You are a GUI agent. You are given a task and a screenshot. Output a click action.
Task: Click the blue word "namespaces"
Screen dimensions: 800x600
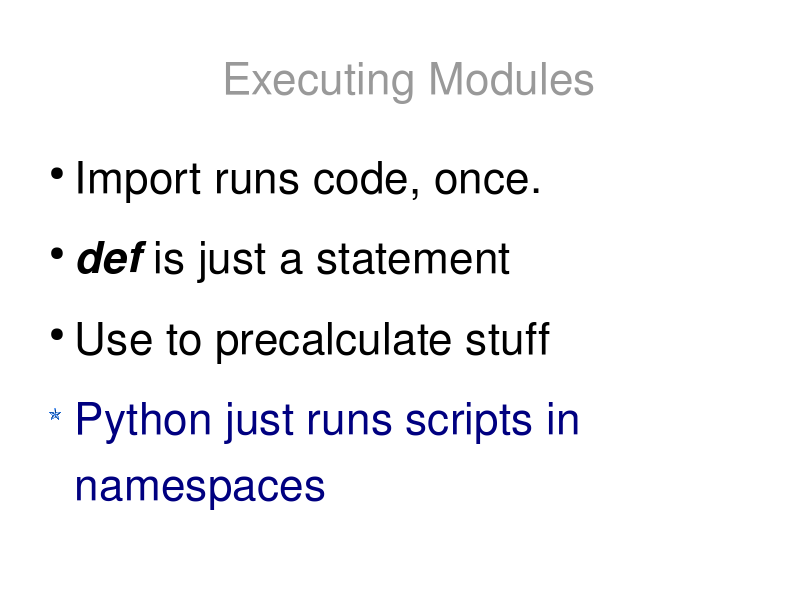(x=199, y=488)
